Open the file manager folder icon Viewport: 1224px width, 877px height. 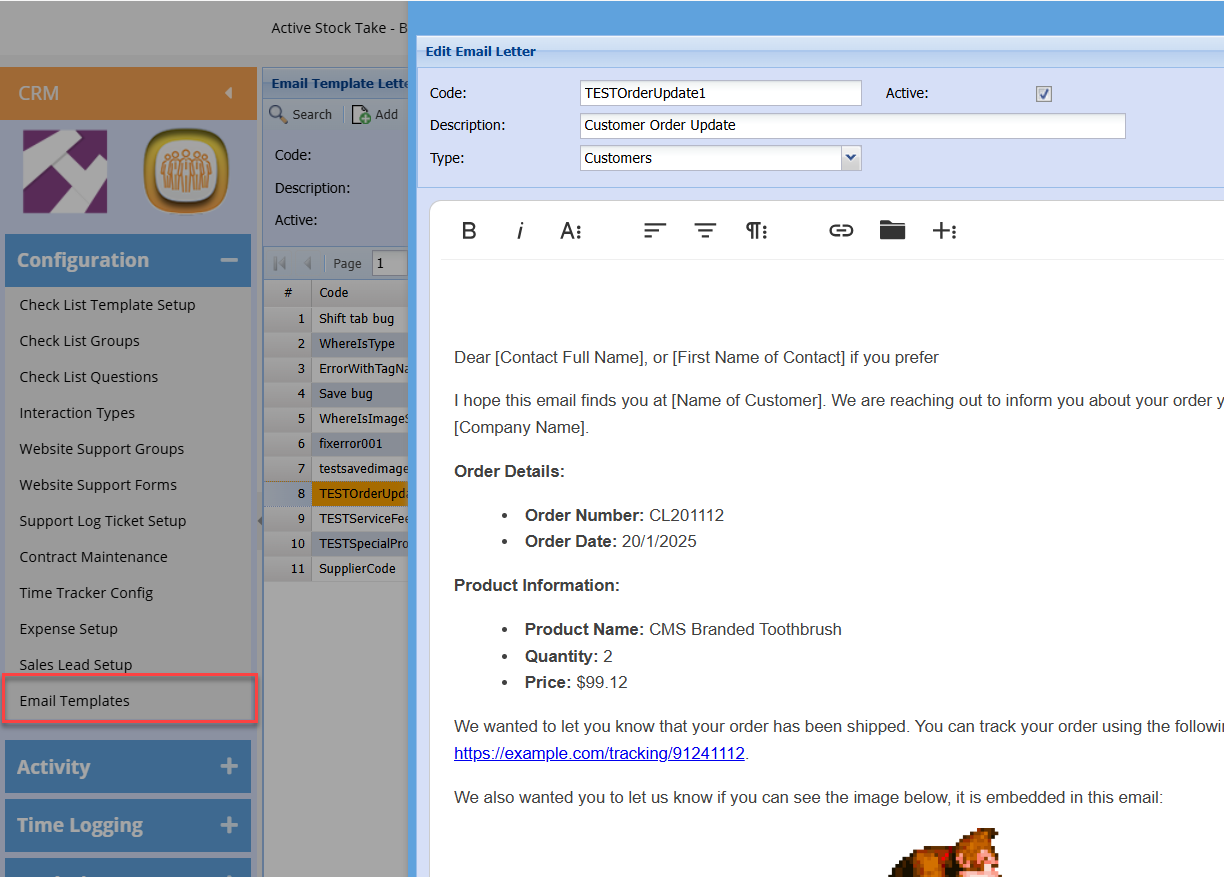pyautogui.click(x=892, y=231)
